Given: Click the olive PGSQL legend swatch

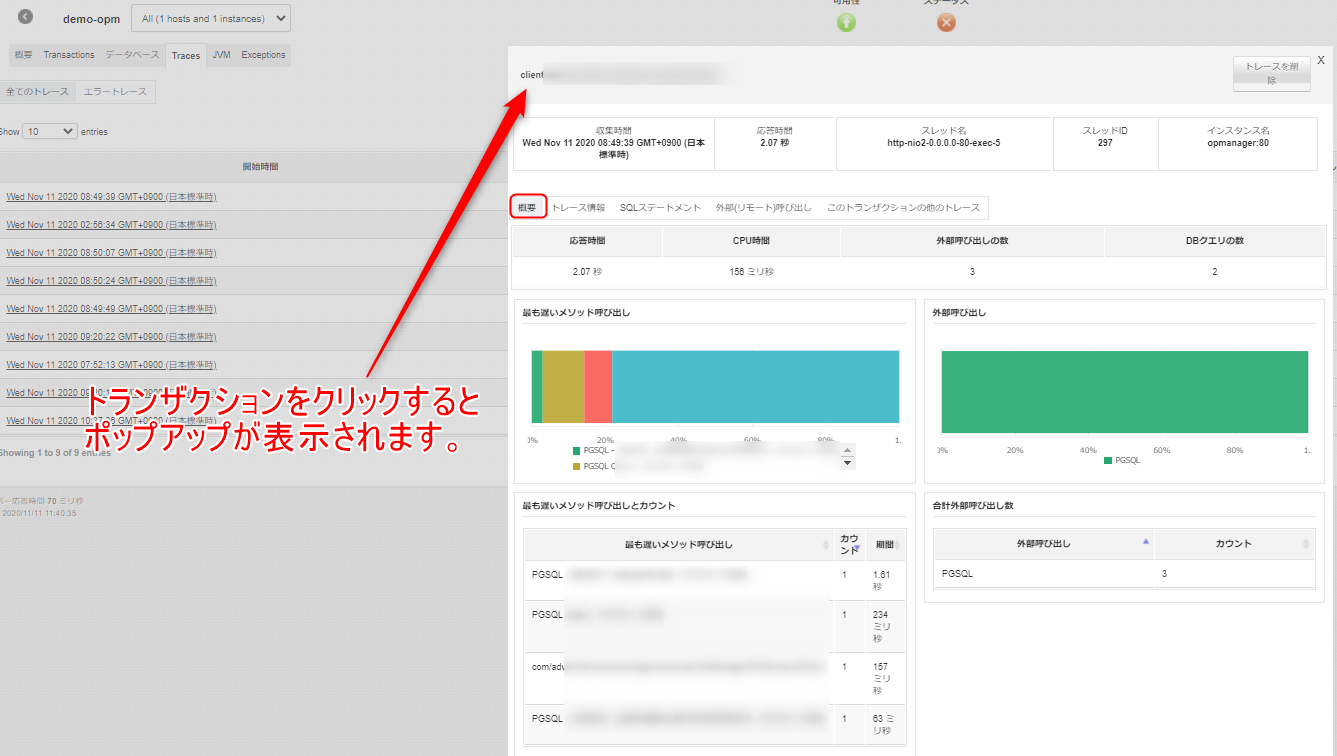Looking at the screenshot, I should [576, 466].
